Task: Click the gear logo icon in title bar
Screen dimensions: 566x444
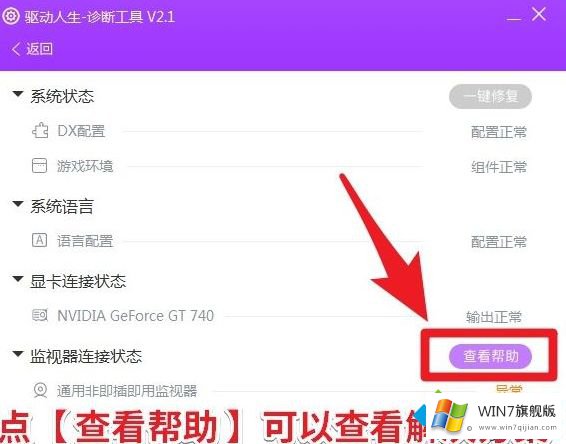Action: click(10, 17)
